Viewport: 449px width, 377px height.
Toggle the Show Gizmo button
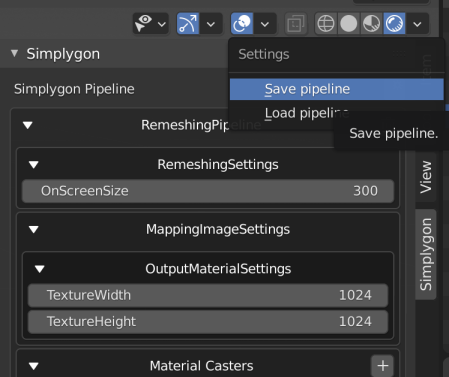tap(188, 23)
